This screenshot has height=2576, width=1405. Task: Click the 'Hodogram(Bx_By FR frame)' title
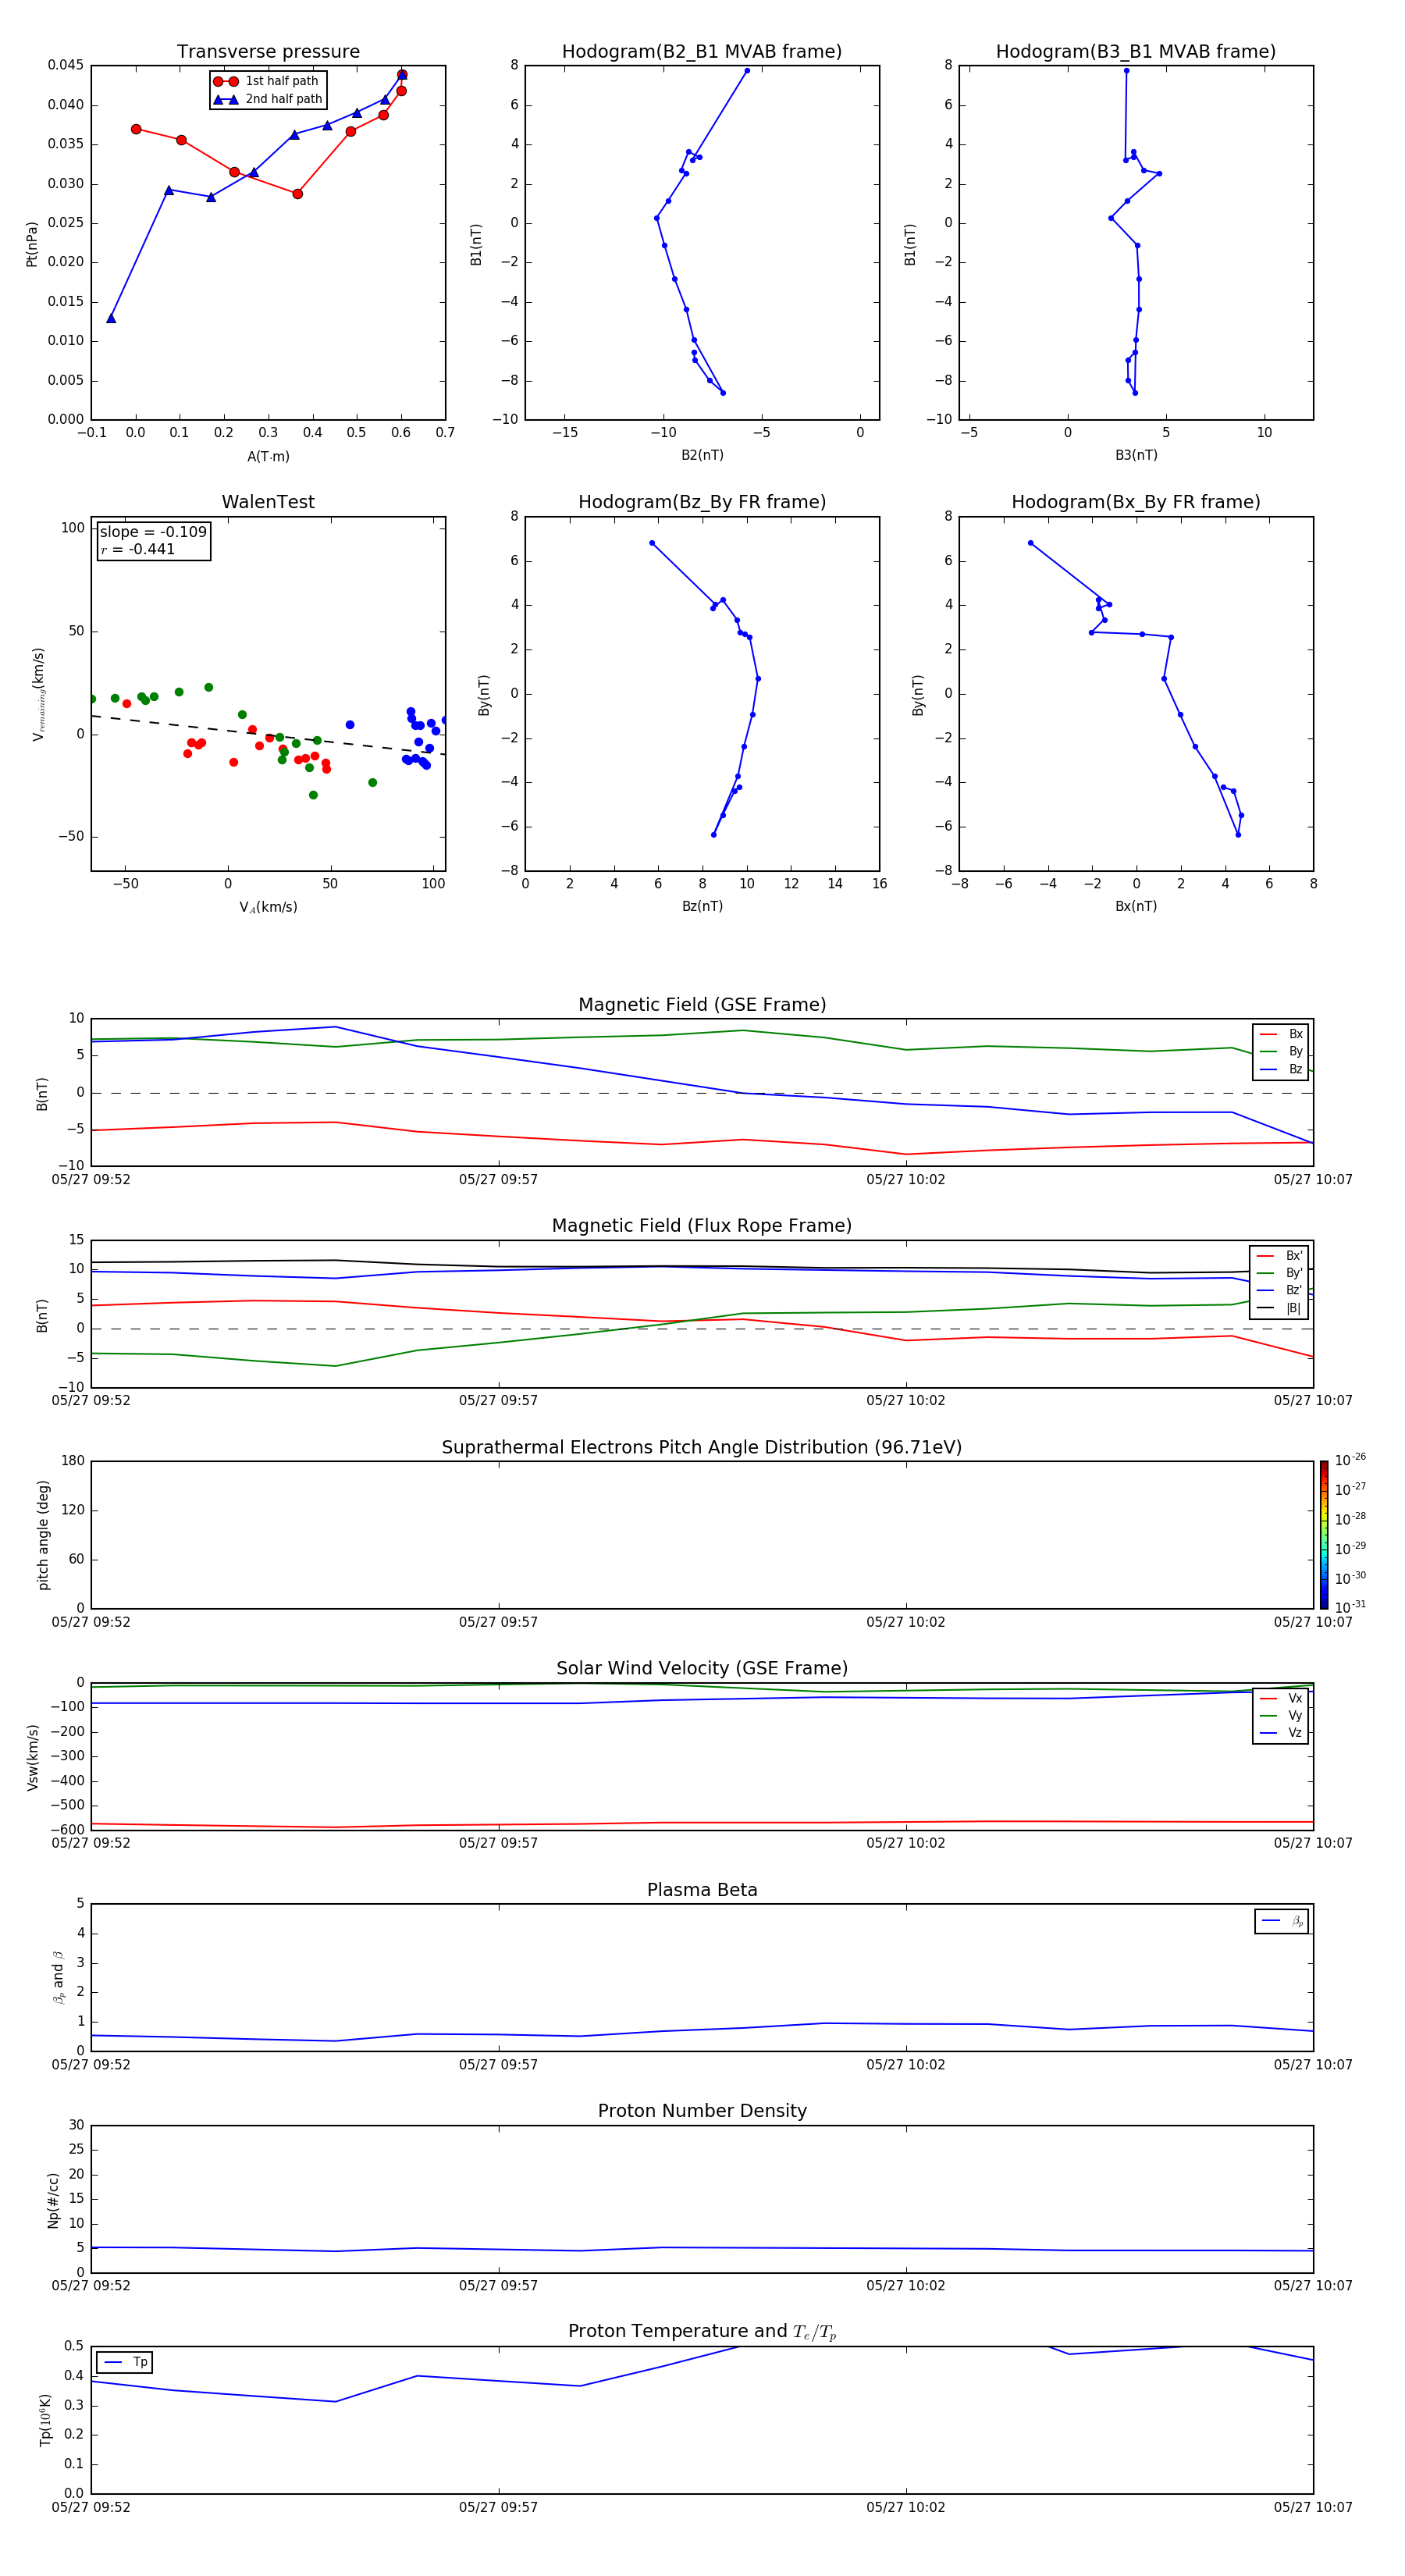click(1136, 502)
